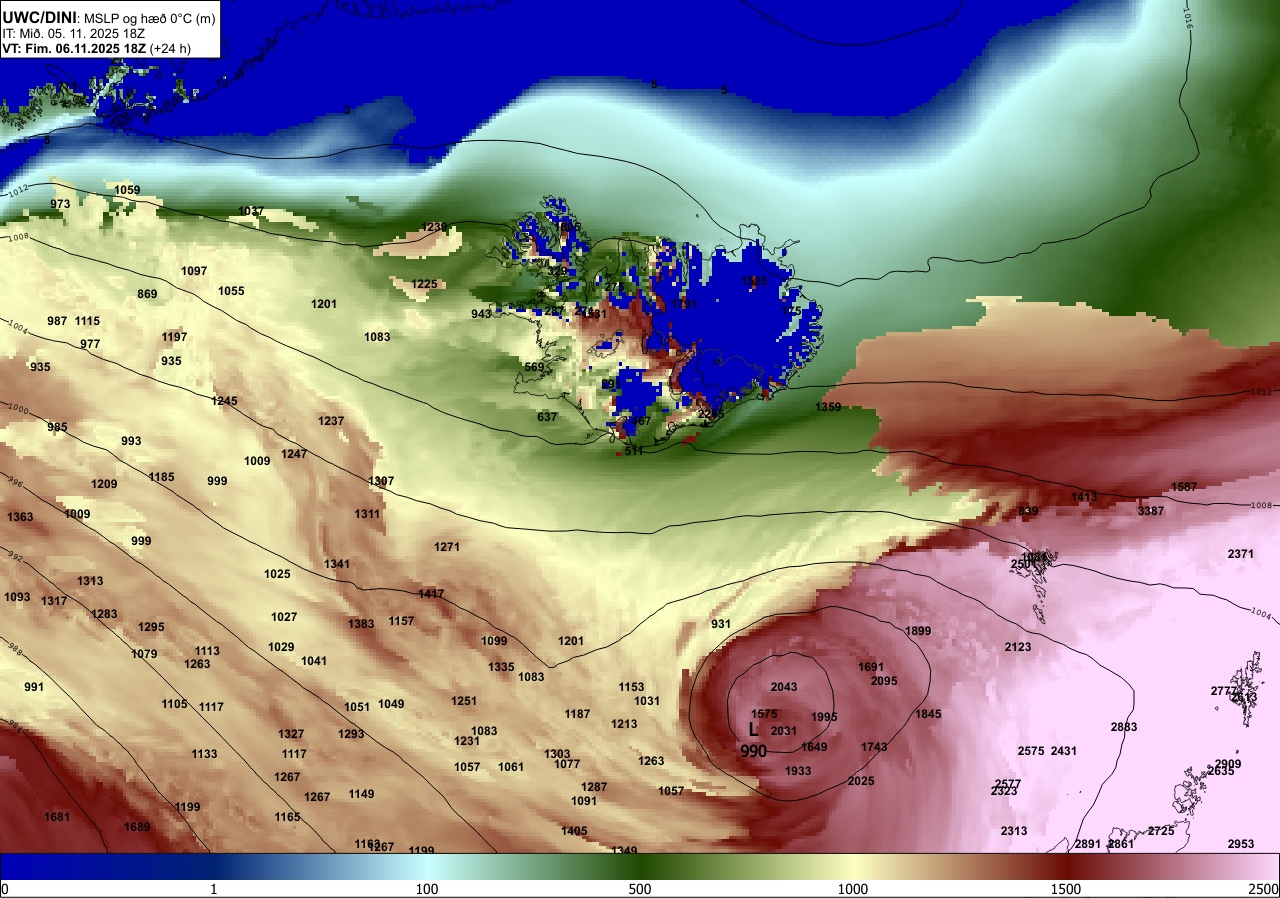Image resolution: width=1280 pixels, height=898 pixels.
Task: Click the map value '2095'
Action: coord(884,681)
